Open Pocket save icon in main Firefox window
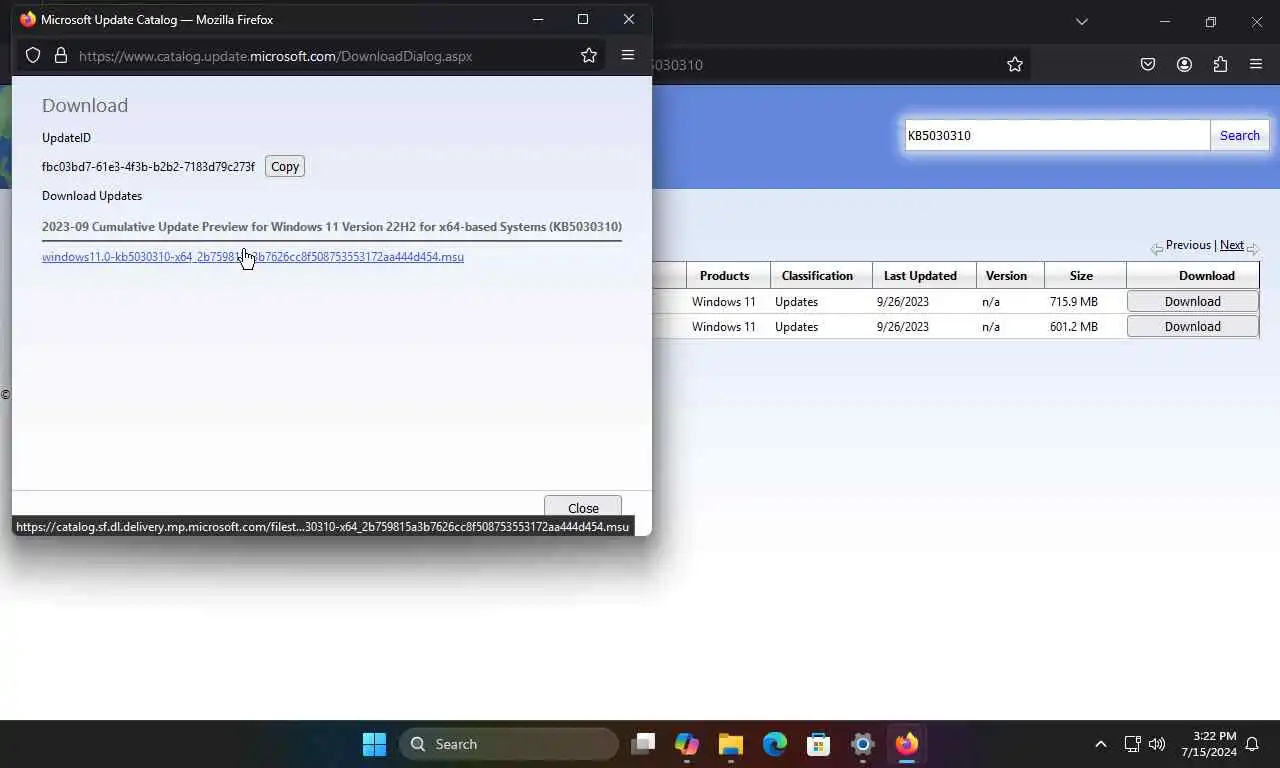The height and width of the screenshot is (768, 1280). click(1148, 64)
